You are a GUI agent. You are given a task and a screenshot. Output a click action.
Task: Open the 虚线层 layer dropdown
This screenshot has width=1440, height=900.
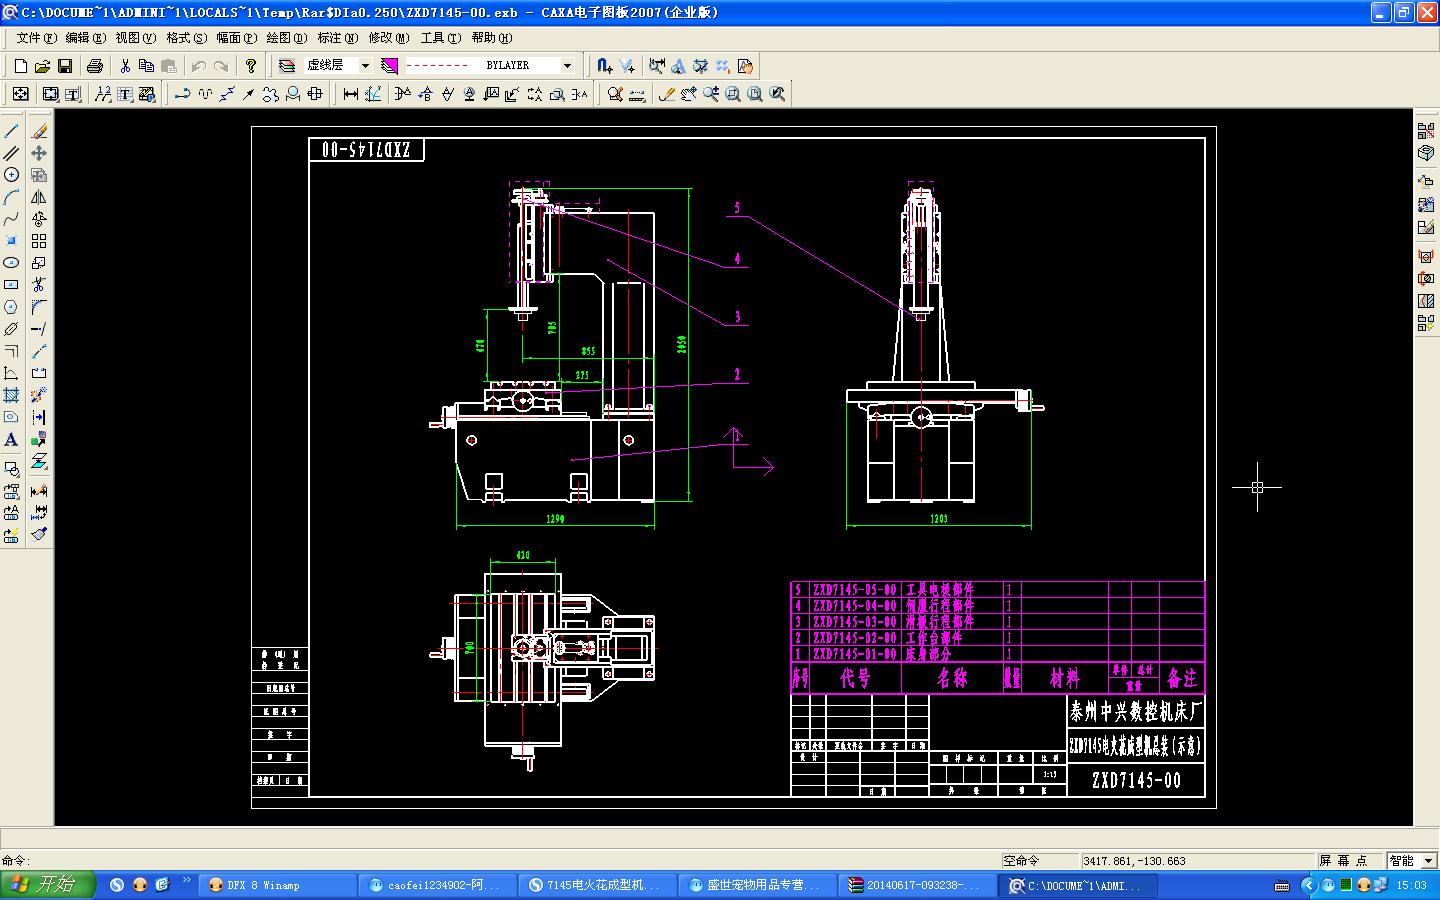coord(365,65)
